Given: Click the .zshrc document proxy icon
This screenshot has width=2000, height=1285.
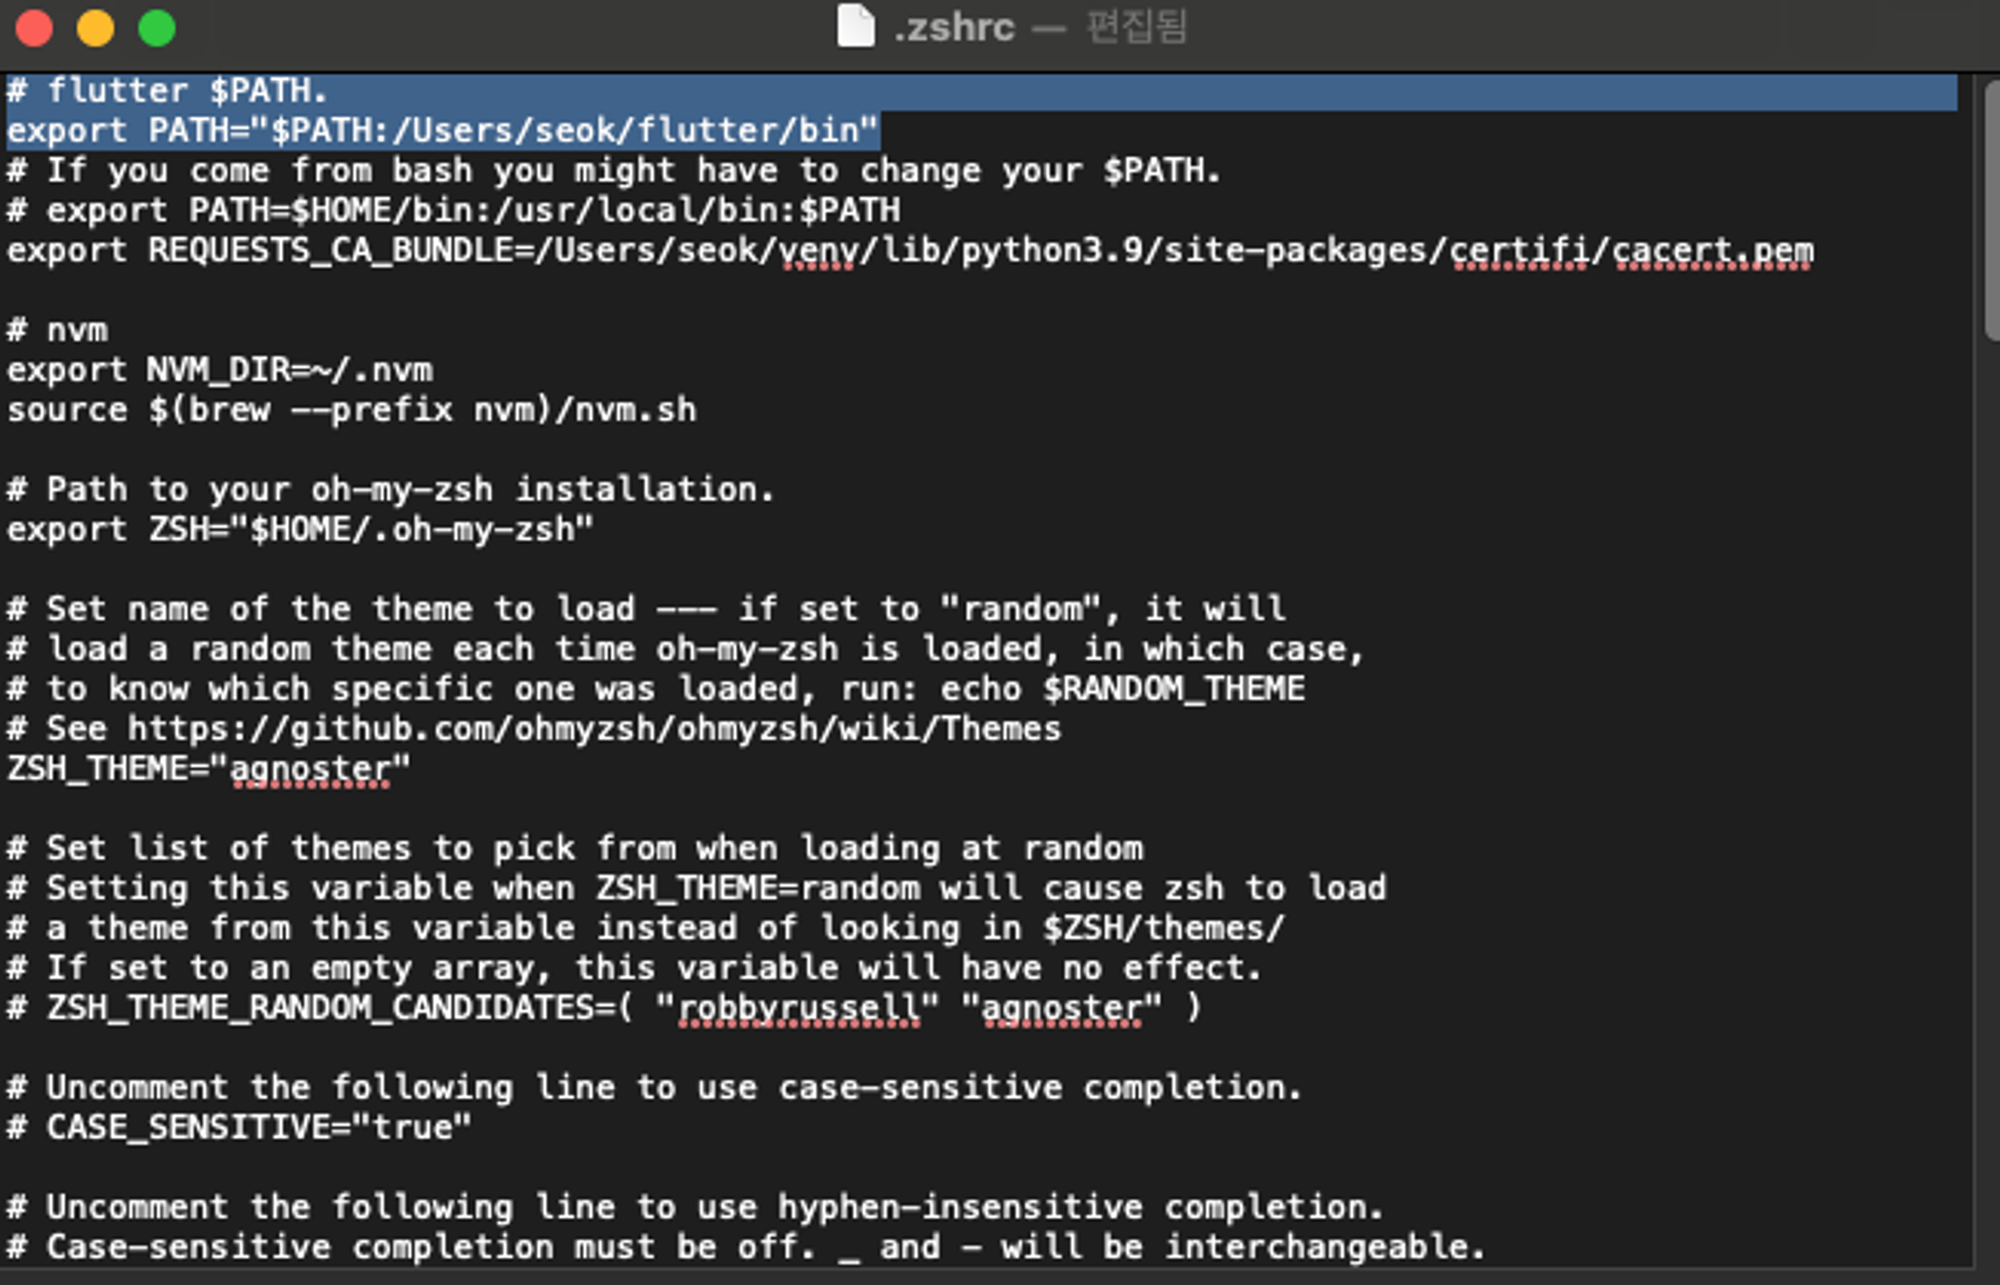Looking at the screenshot, I should pos(855,26).
